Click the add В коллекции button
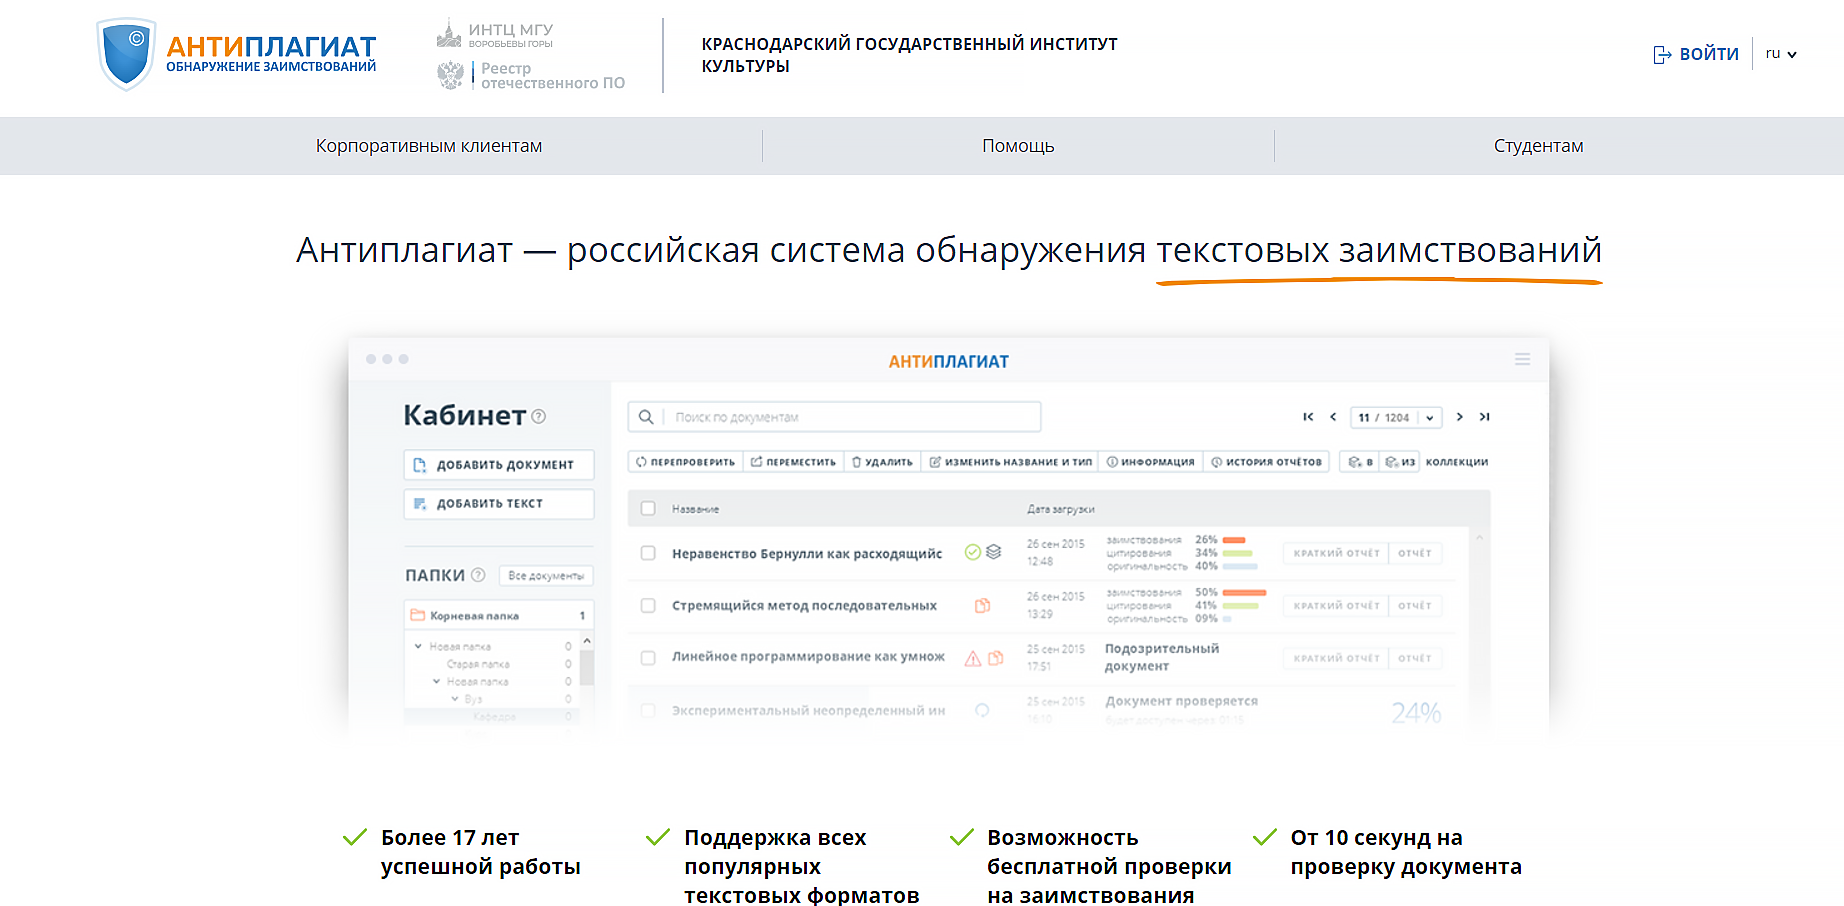The width and height of the screenshot is (1844, 906). [x=1360, y=462]
